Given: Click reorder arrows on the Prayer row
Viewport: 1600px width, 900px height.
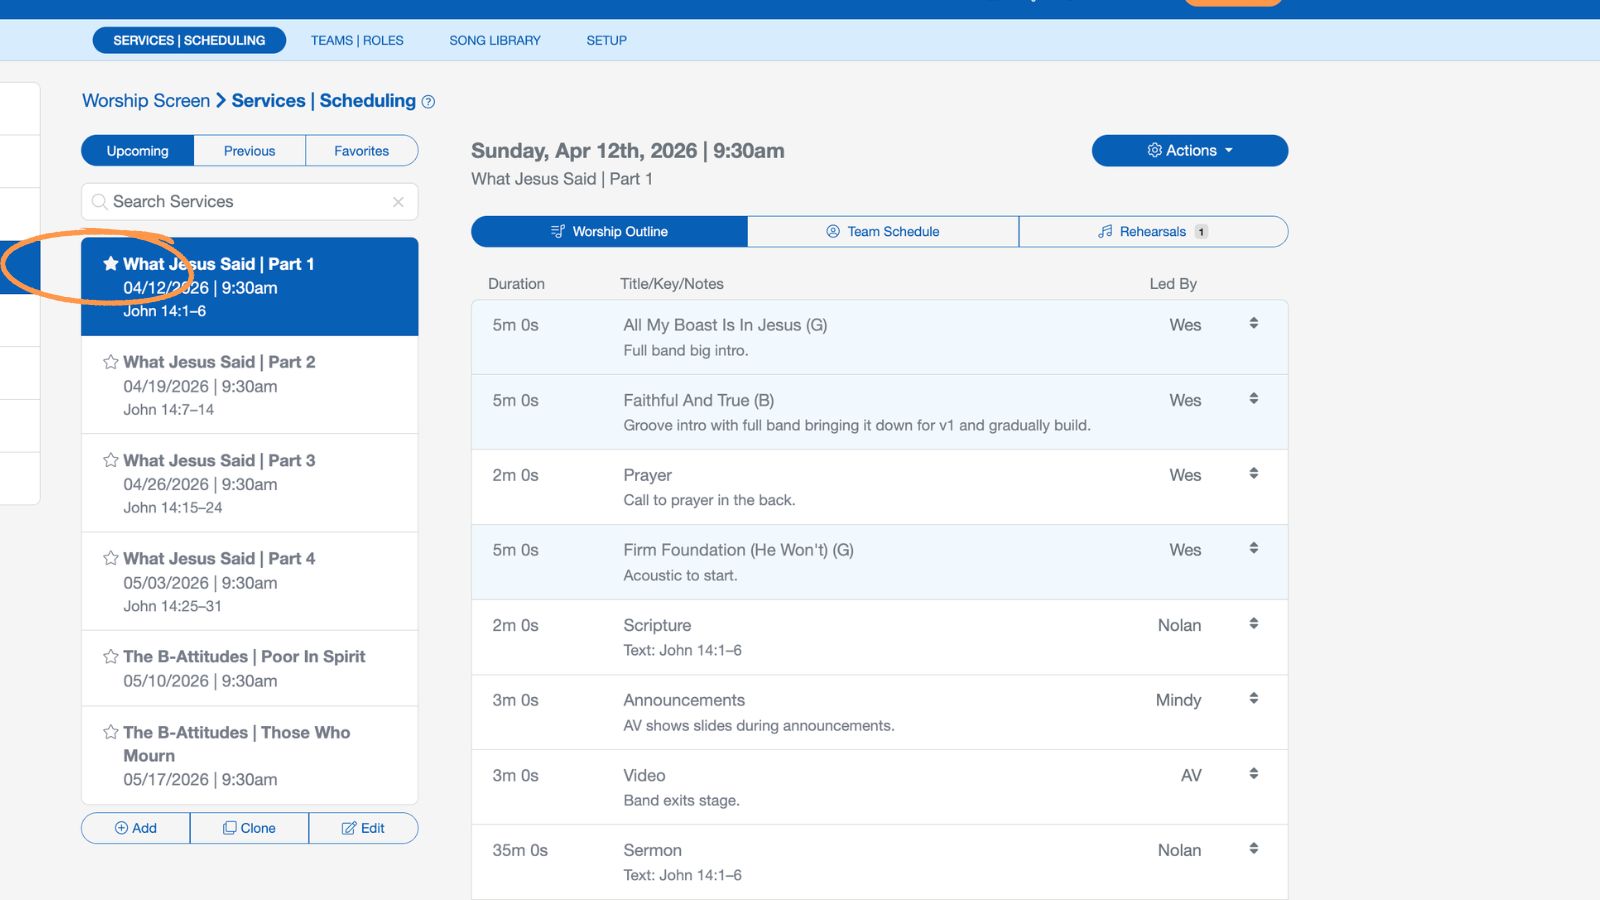Looking at the screenshot, I should (1253, 474).
